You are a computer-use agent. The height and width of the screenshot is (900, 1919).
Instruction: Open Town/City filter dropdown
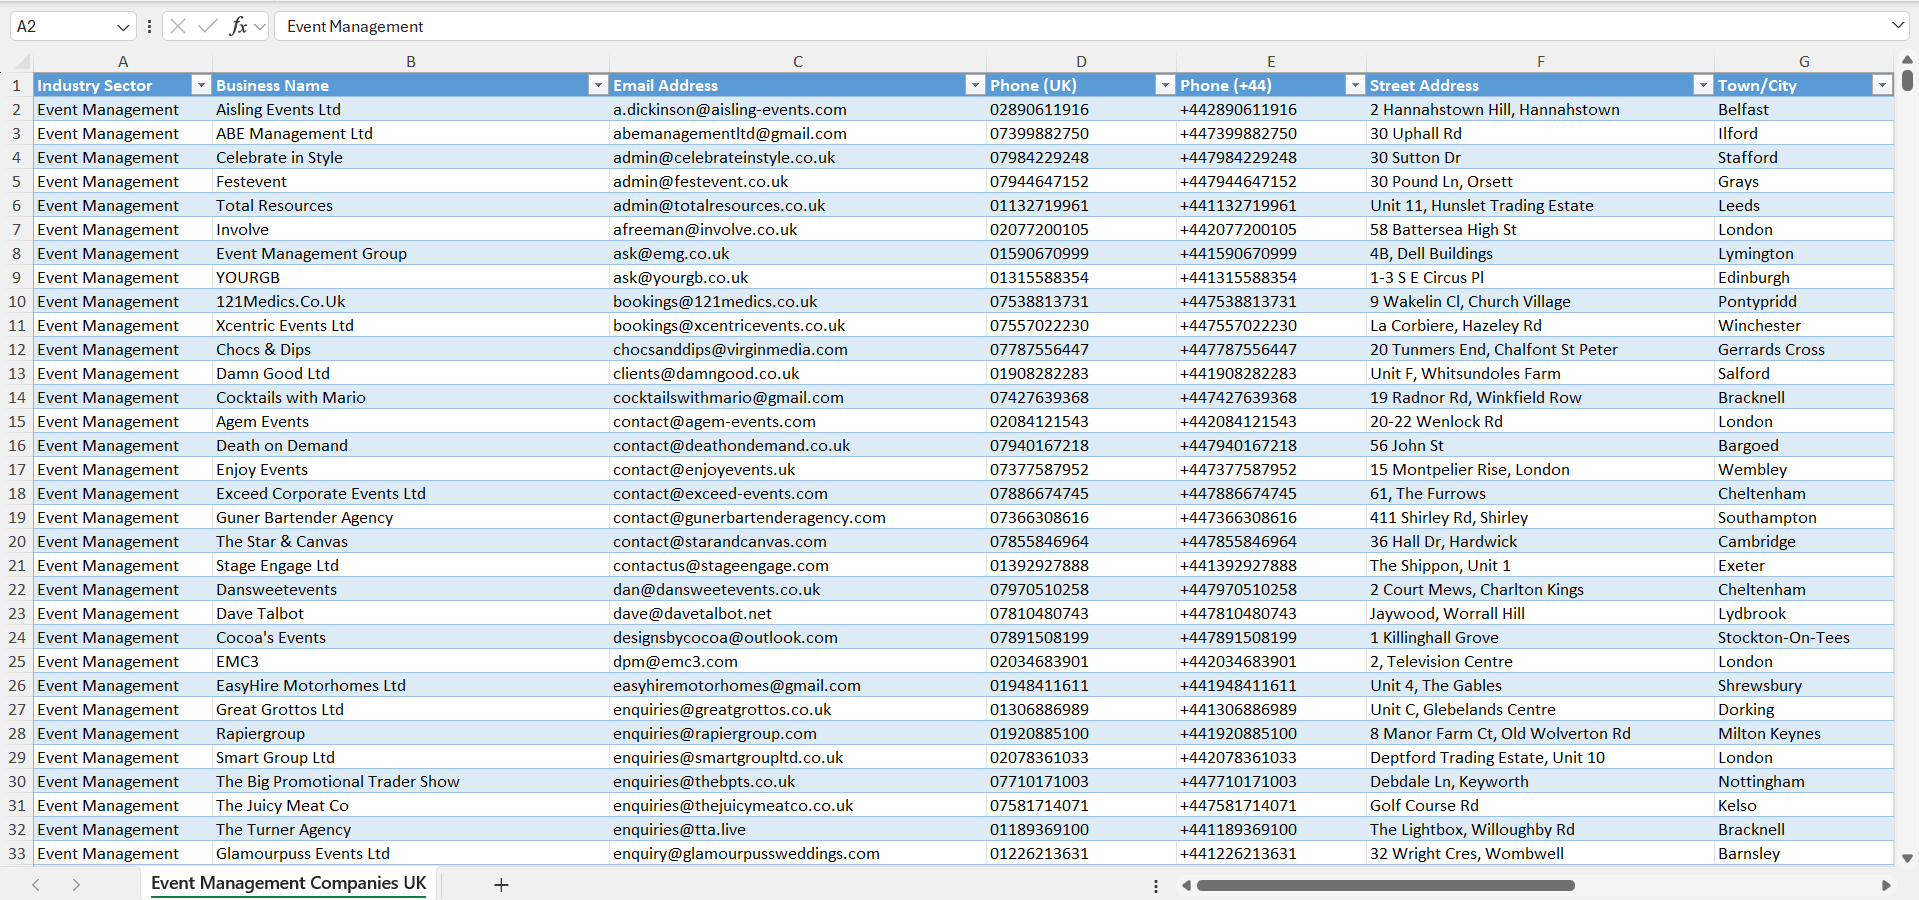point(1882,85)
